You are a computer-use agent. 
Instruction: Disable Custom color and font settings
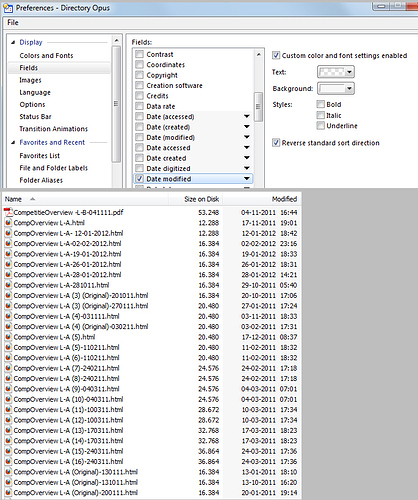(276, 55)
